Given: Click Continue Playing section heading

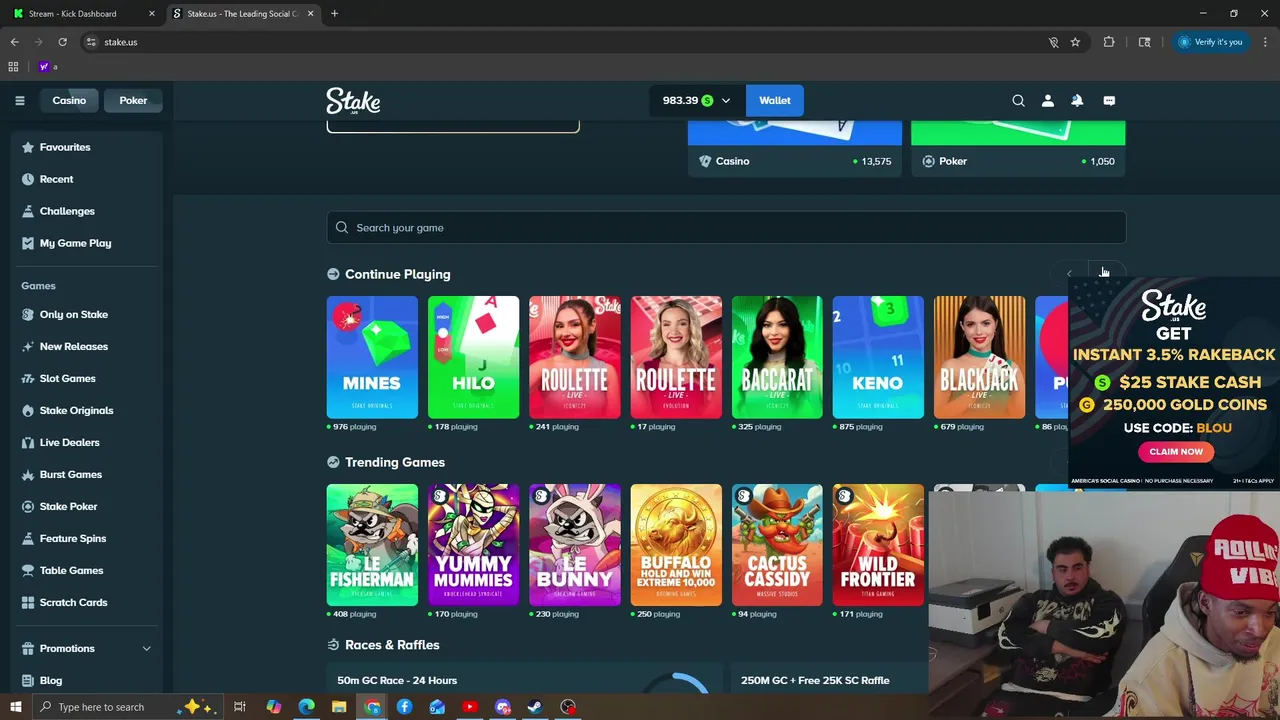Looking at the screenshot, I should click(397, 274).
